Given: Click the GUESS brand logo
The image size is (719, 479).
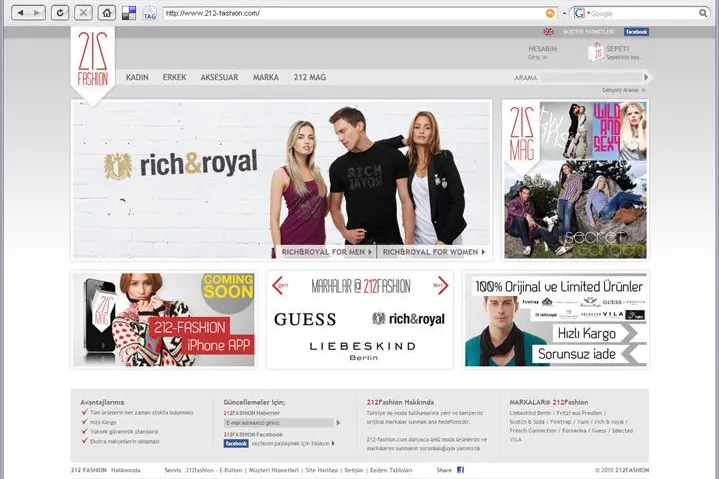Looking at the screenshot, I should tap(305, 319).
